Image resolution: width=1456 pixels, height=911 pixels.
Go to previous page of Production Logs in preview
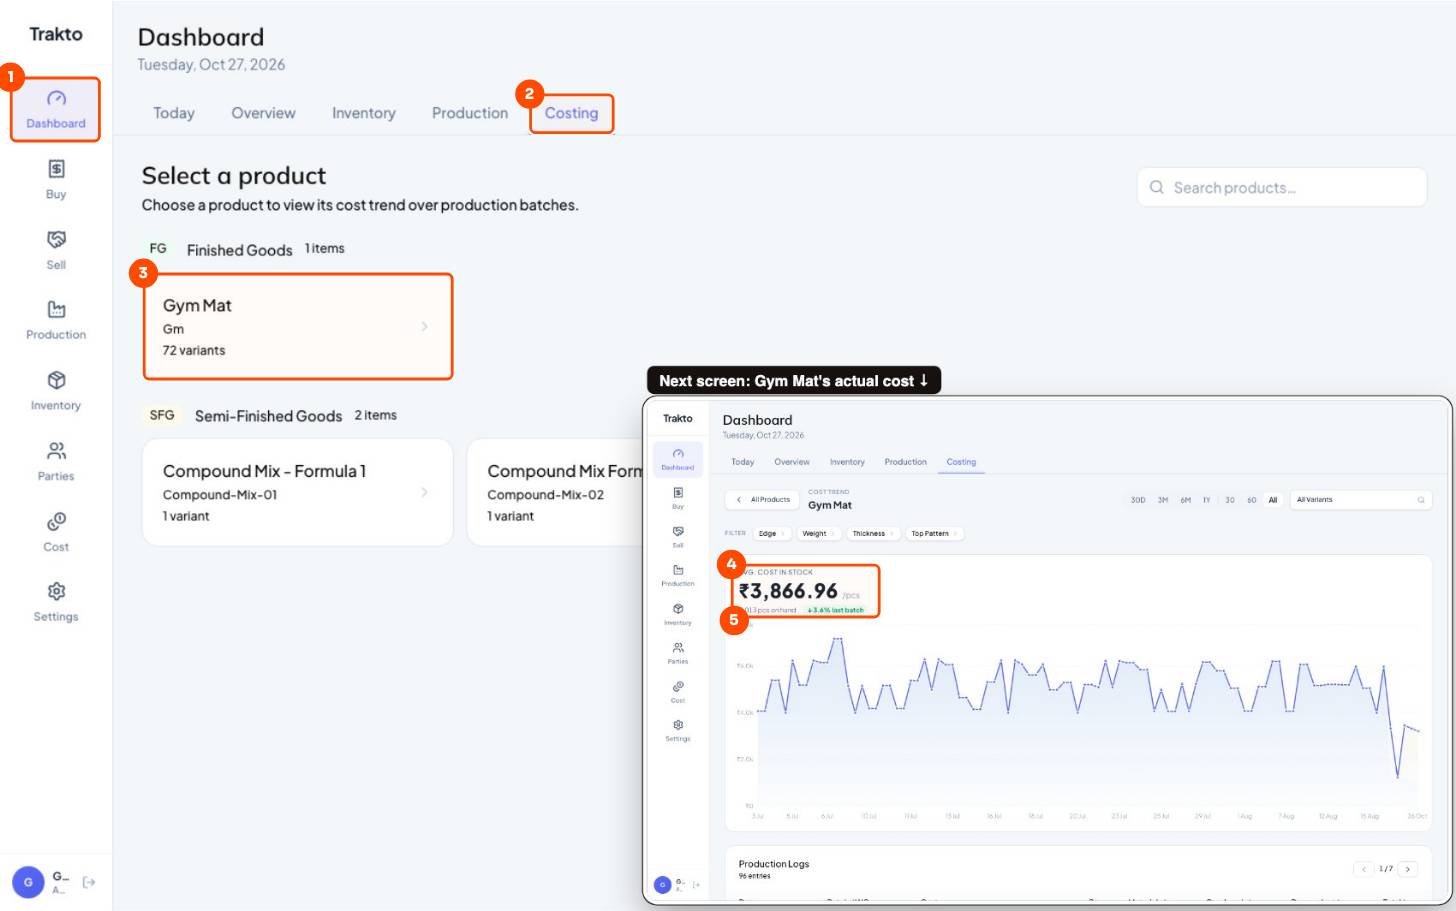click(1363, 869)
